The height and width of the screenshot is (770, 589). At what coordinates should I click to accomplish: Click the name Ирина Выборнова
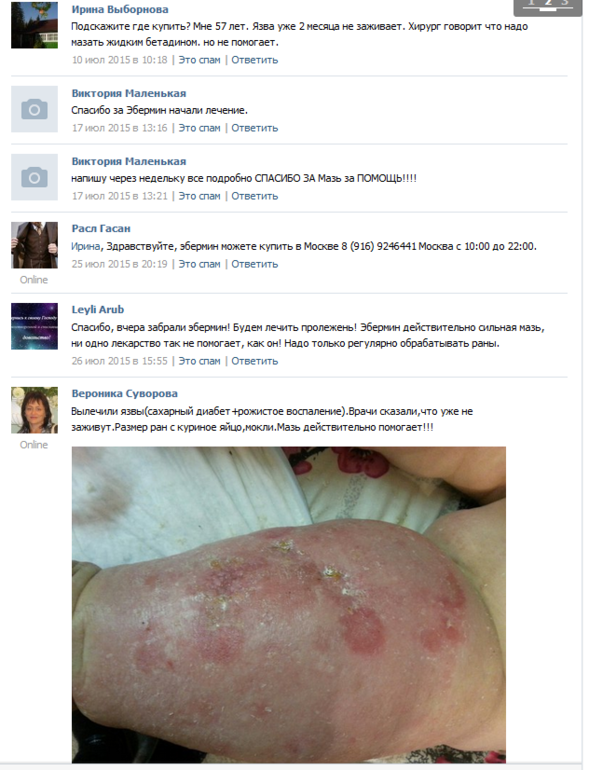(x=120, y=9)
